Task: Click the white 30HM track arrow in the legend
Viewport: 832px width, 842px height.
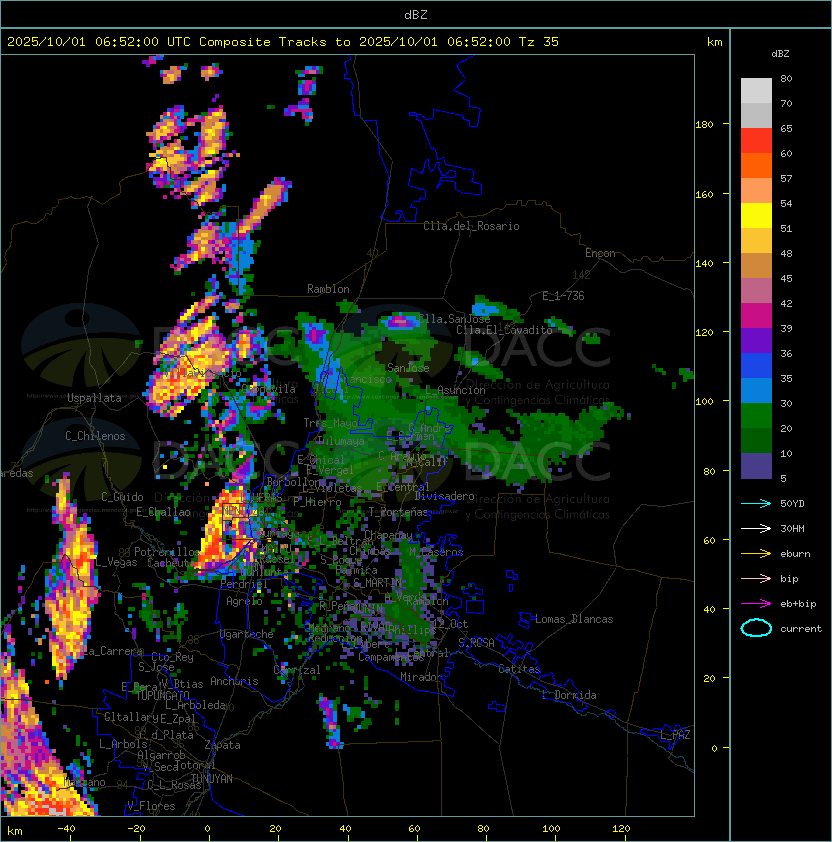Action: (x=756, y=528)
